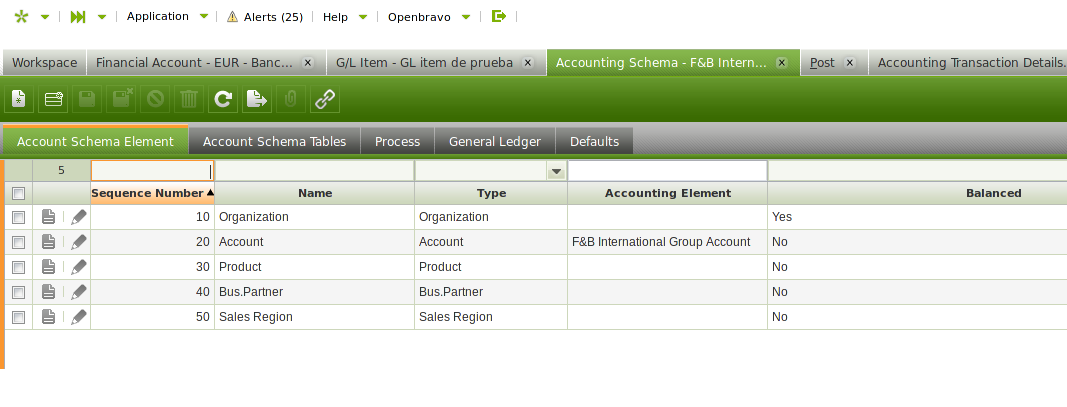Image resolution: width=1067 pixels, height=407 pixels.
Task: Open the Type filter dropdown
Action: (x=556, y=172)
